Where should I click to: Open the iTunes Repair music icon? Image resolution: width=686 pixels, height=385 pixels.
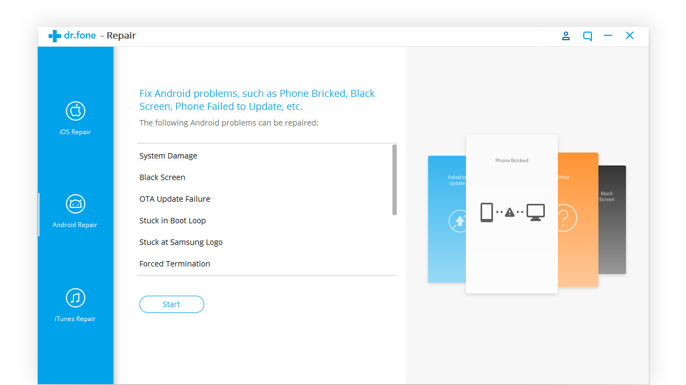(x=75, y=298)
